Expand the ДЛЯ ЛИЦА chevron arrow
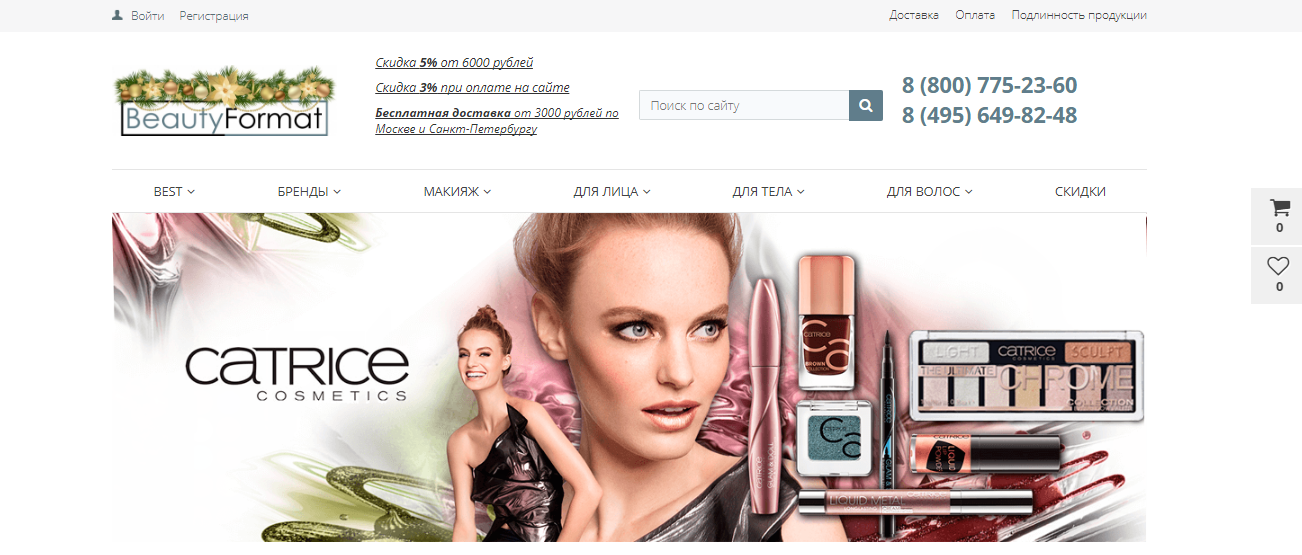Screen dimensions: 1302x555 [x=647, y=192]
